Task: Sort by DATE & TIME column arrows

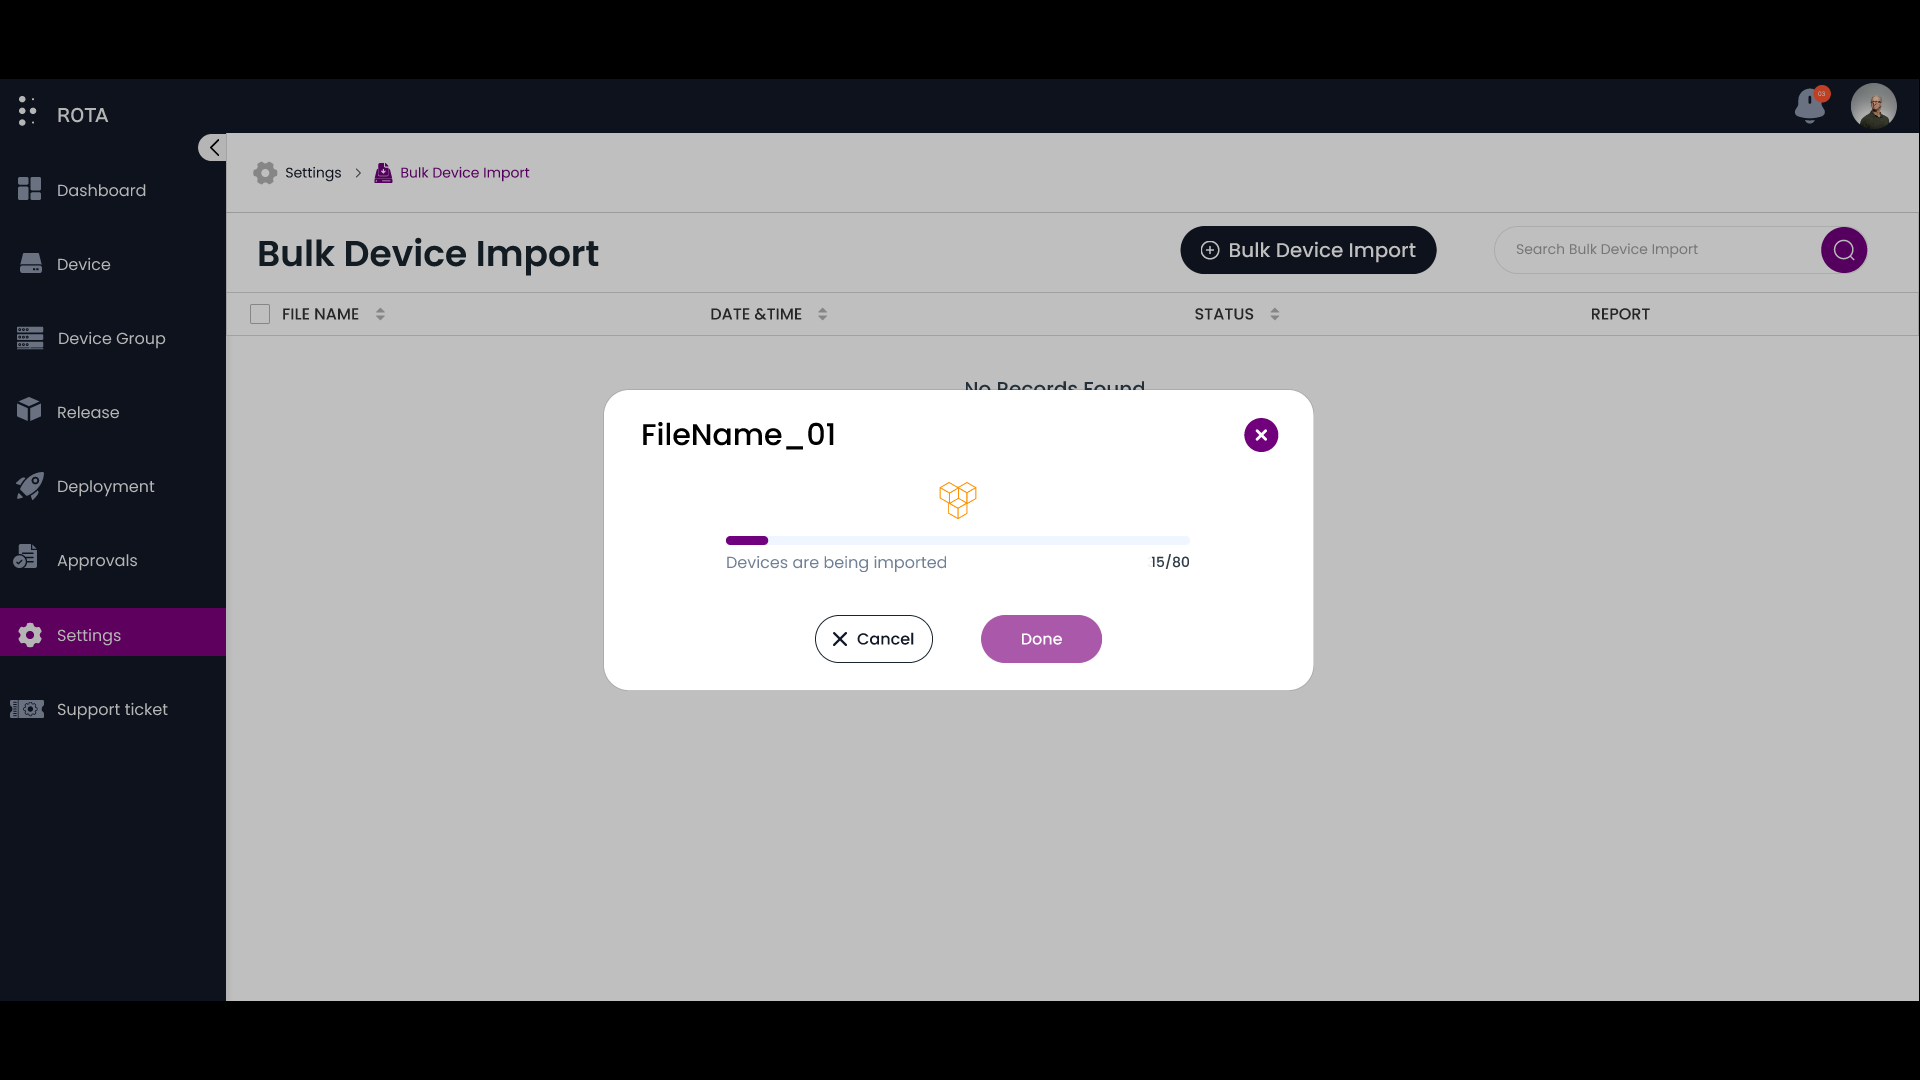Action: pos(822,314)
